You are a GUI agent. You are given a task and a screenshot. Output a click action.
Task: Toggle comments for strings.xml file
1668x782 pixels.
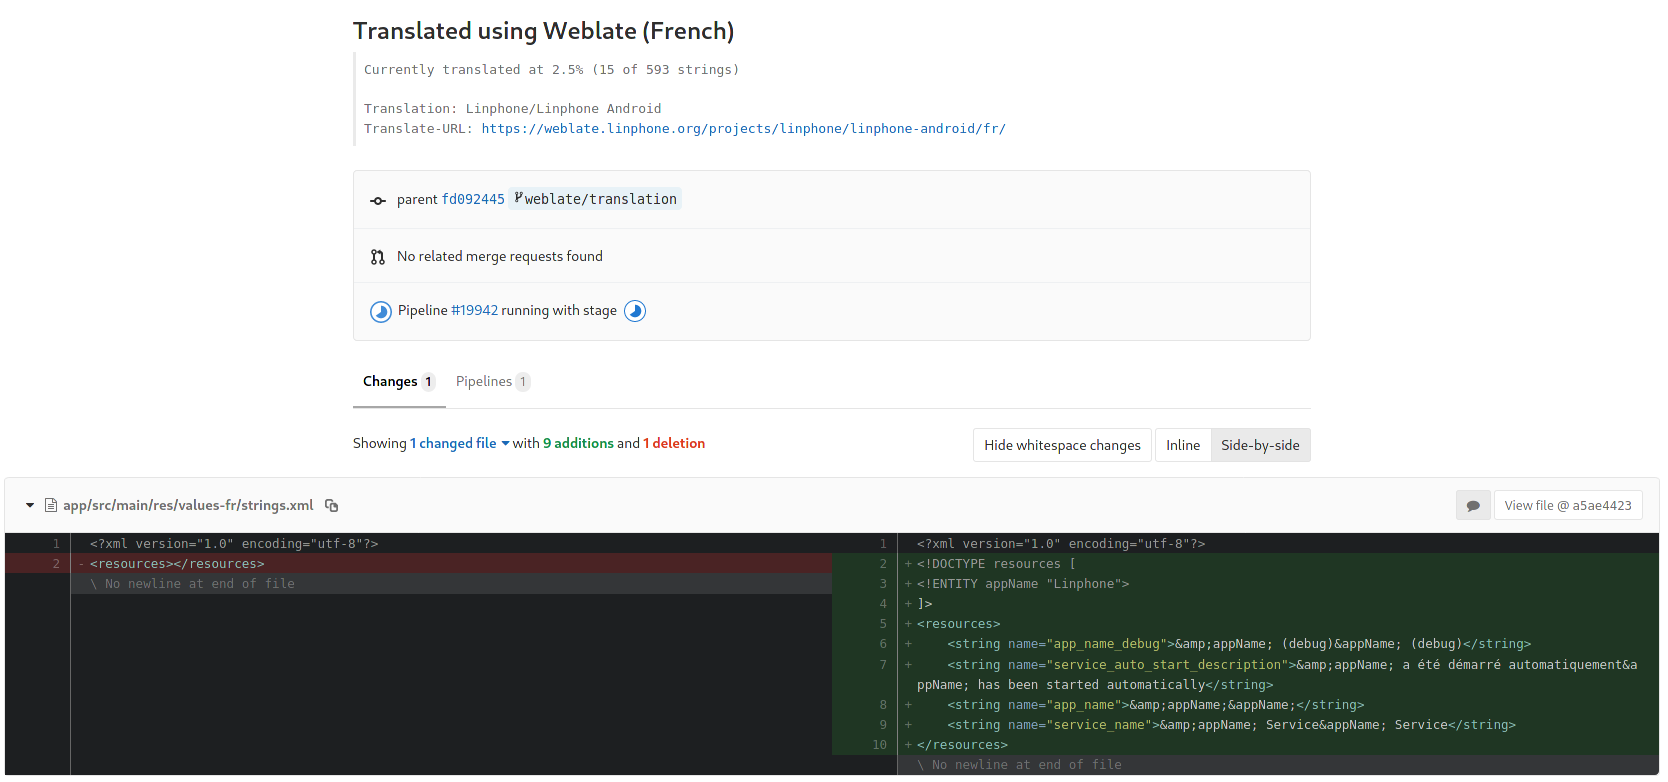(1473, 506)
